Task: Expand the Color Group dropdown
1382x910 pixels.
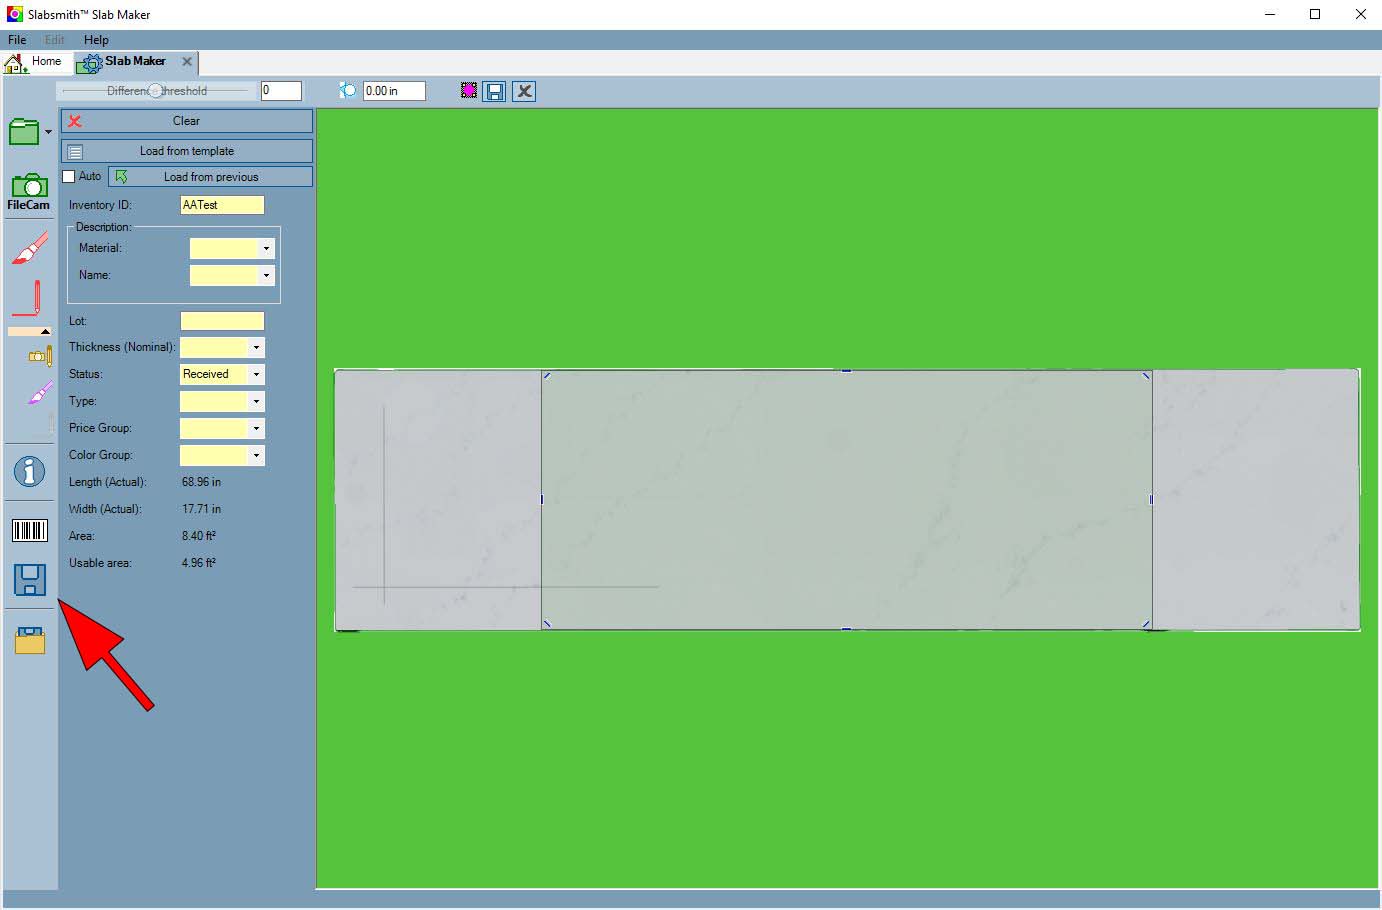Action: pyautogui.click(x=256, y=455)
